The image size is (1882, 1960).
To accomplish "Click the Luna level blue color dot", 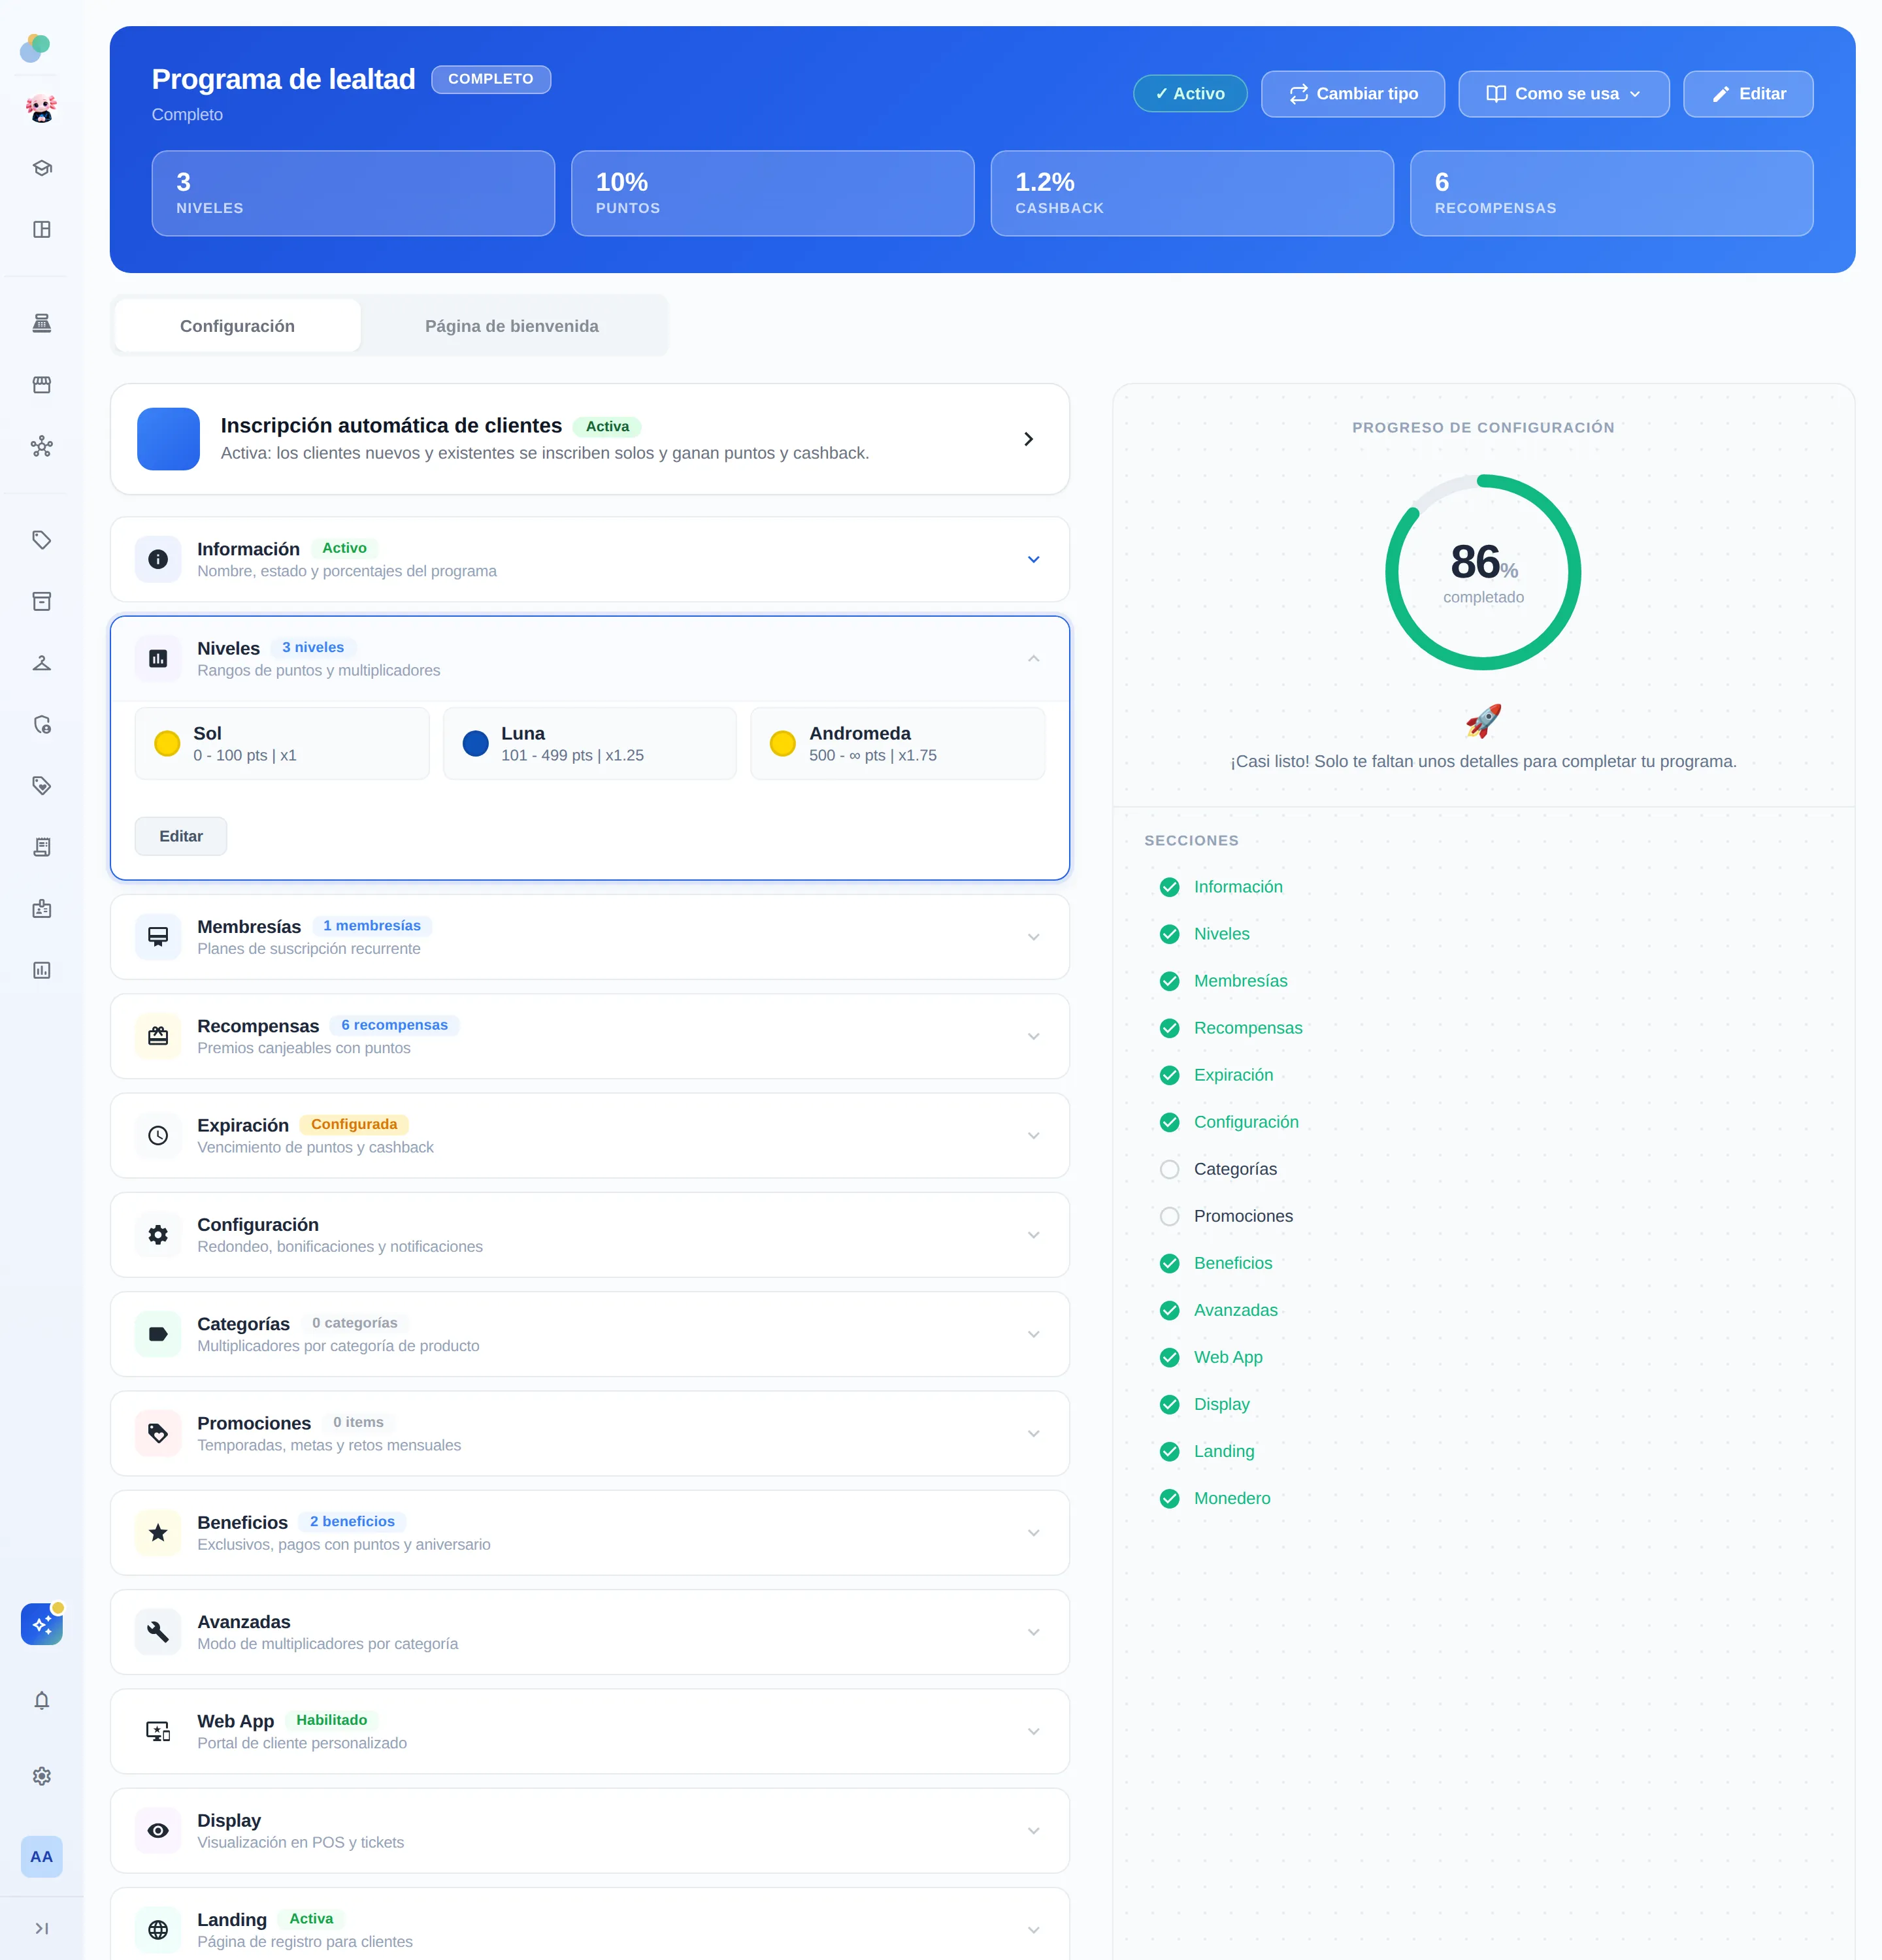I will (475, 743).
